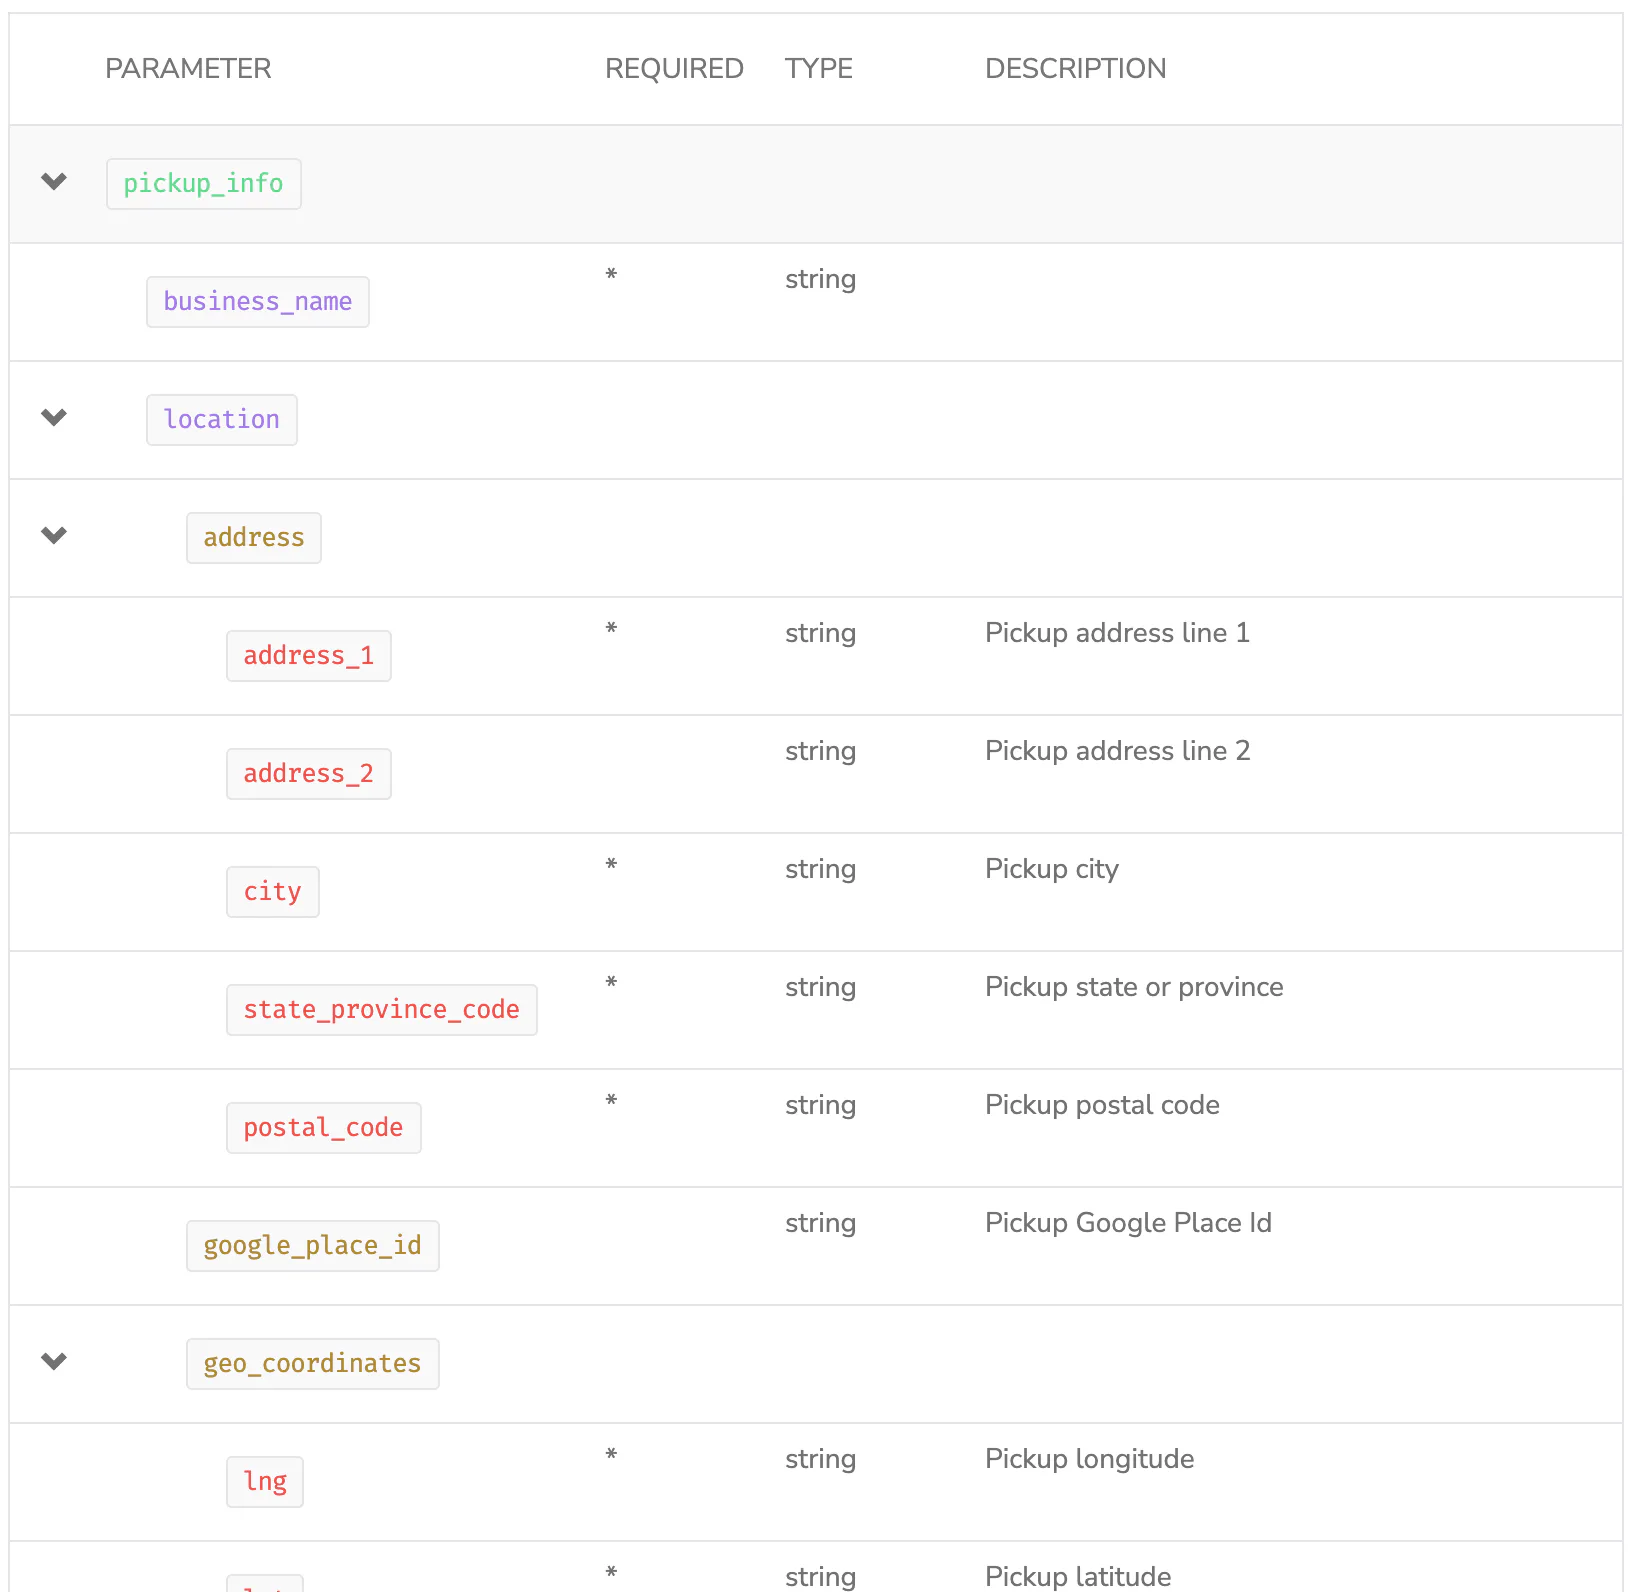Select the pickup_info parameter tag
This screenshot has height=1592, width=1628.
204,184
